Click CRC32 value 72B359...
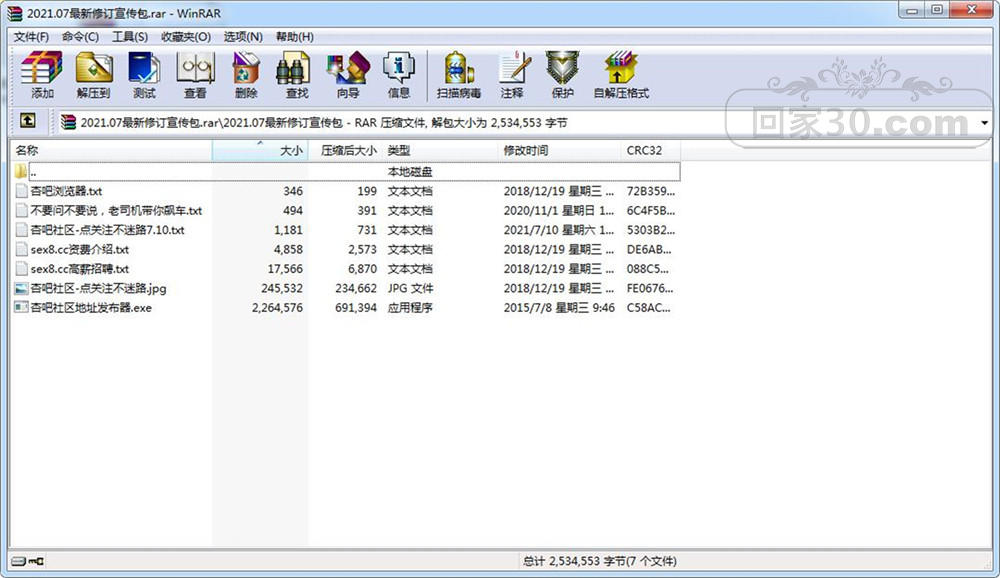1000x578 pixels. (x=651, y=191)
